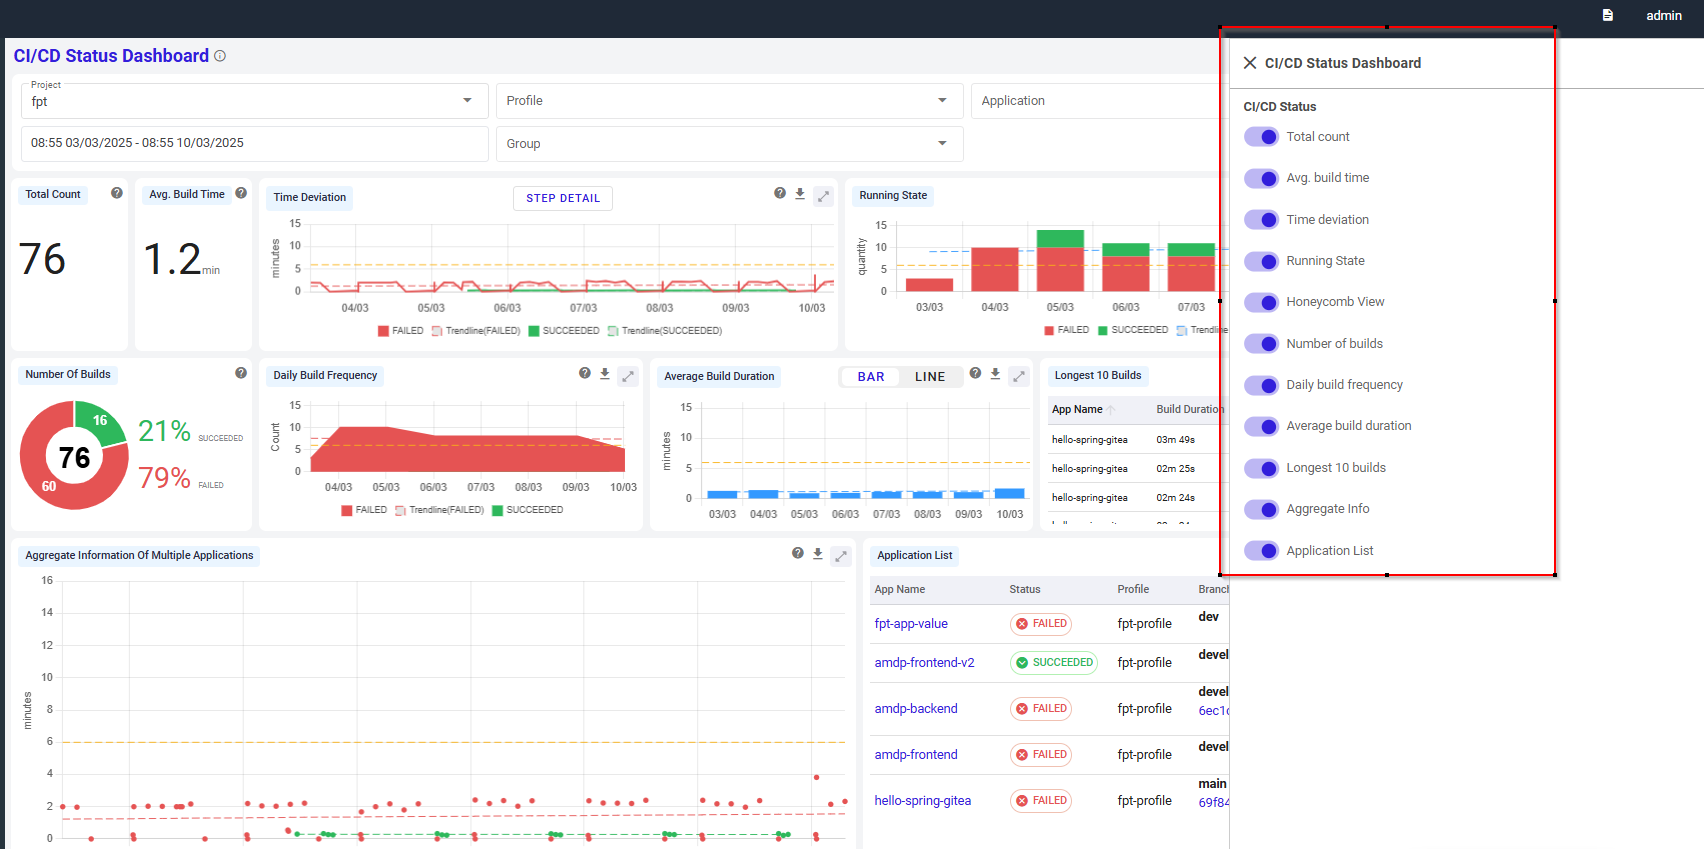Screen dimensions: 1704x849
Task: Open hello-spring-gitea link in Application List
Action: click(923, 801)
